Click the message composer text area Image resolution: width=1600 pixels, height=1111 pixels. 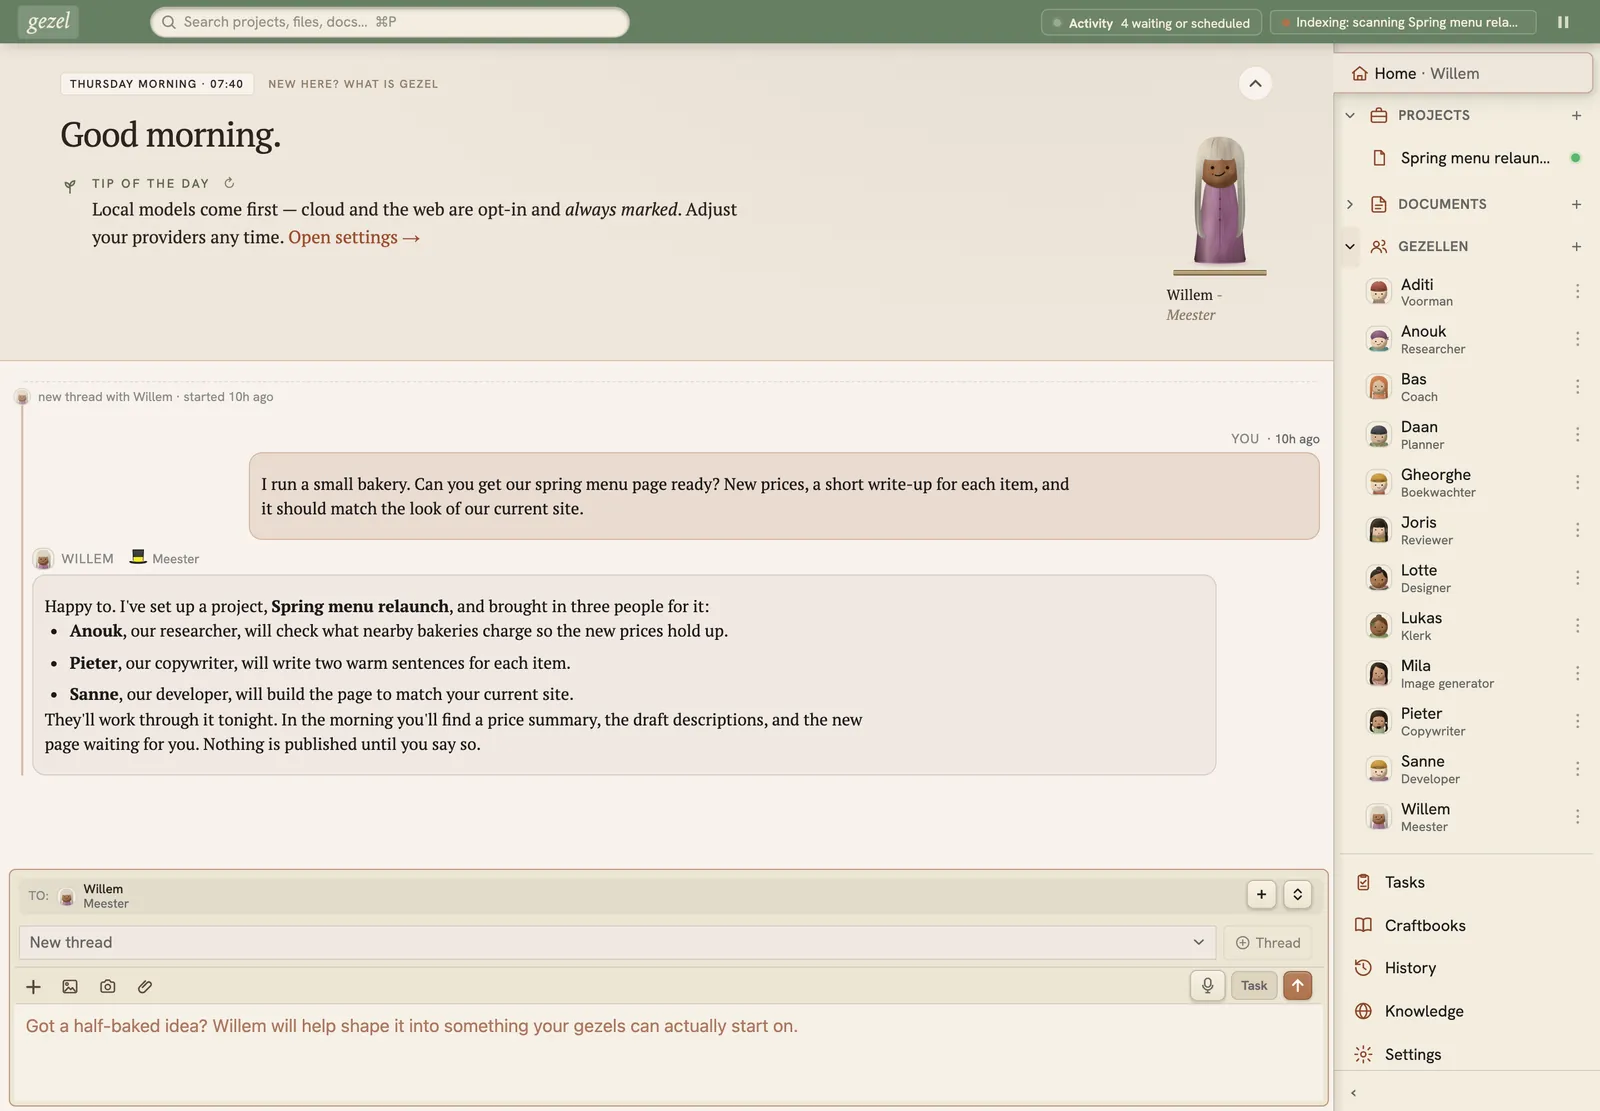pos(668,1053)
